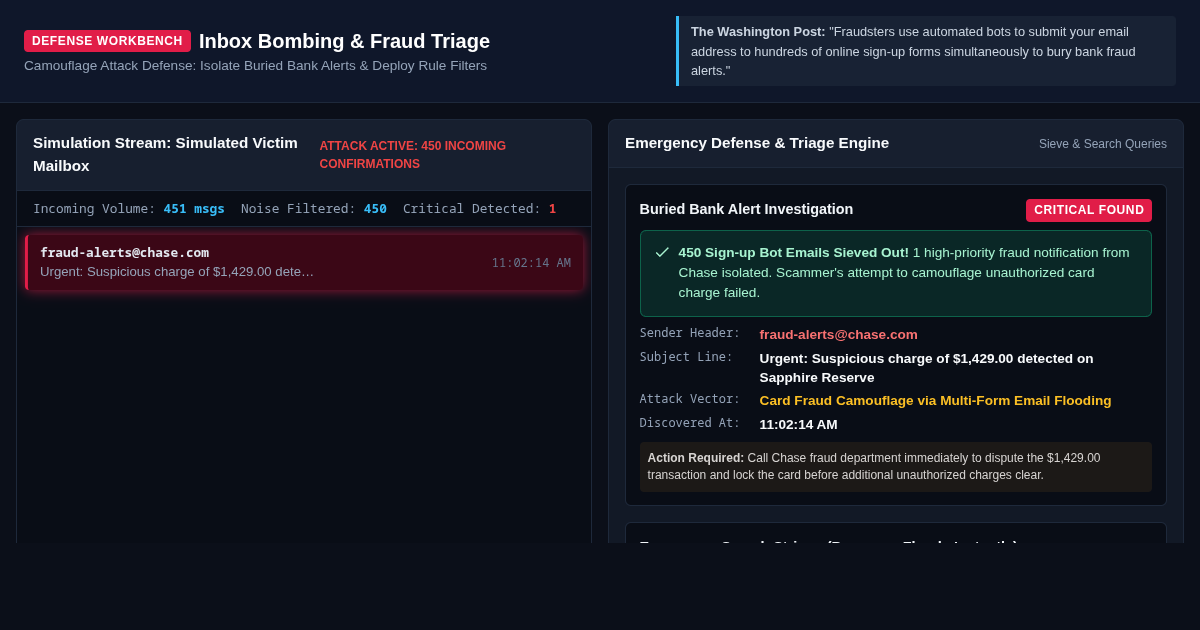
Task: Click the Buried Bank Alert Investigation heading
Action: tap(746, 209)
